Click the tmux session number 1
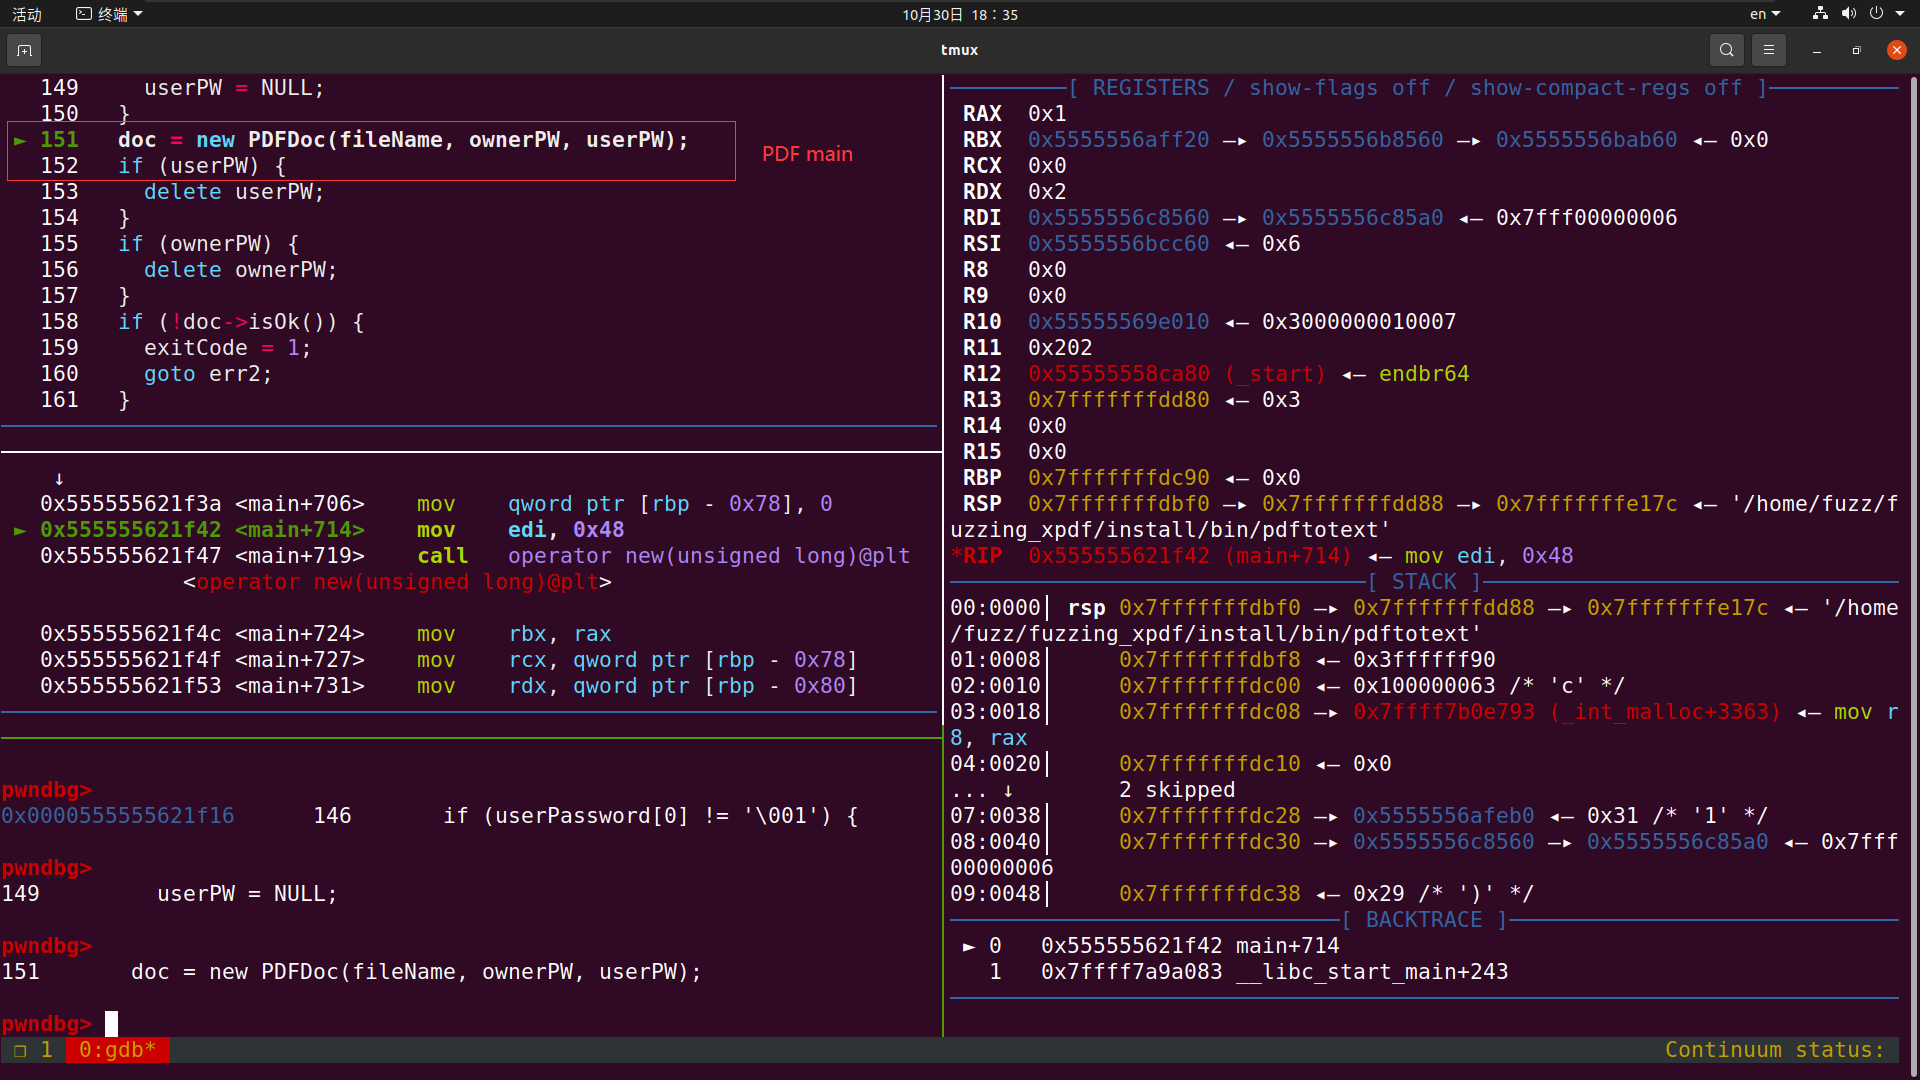Screen dimensions: 1920x1080 click(x=46, y=1050)
